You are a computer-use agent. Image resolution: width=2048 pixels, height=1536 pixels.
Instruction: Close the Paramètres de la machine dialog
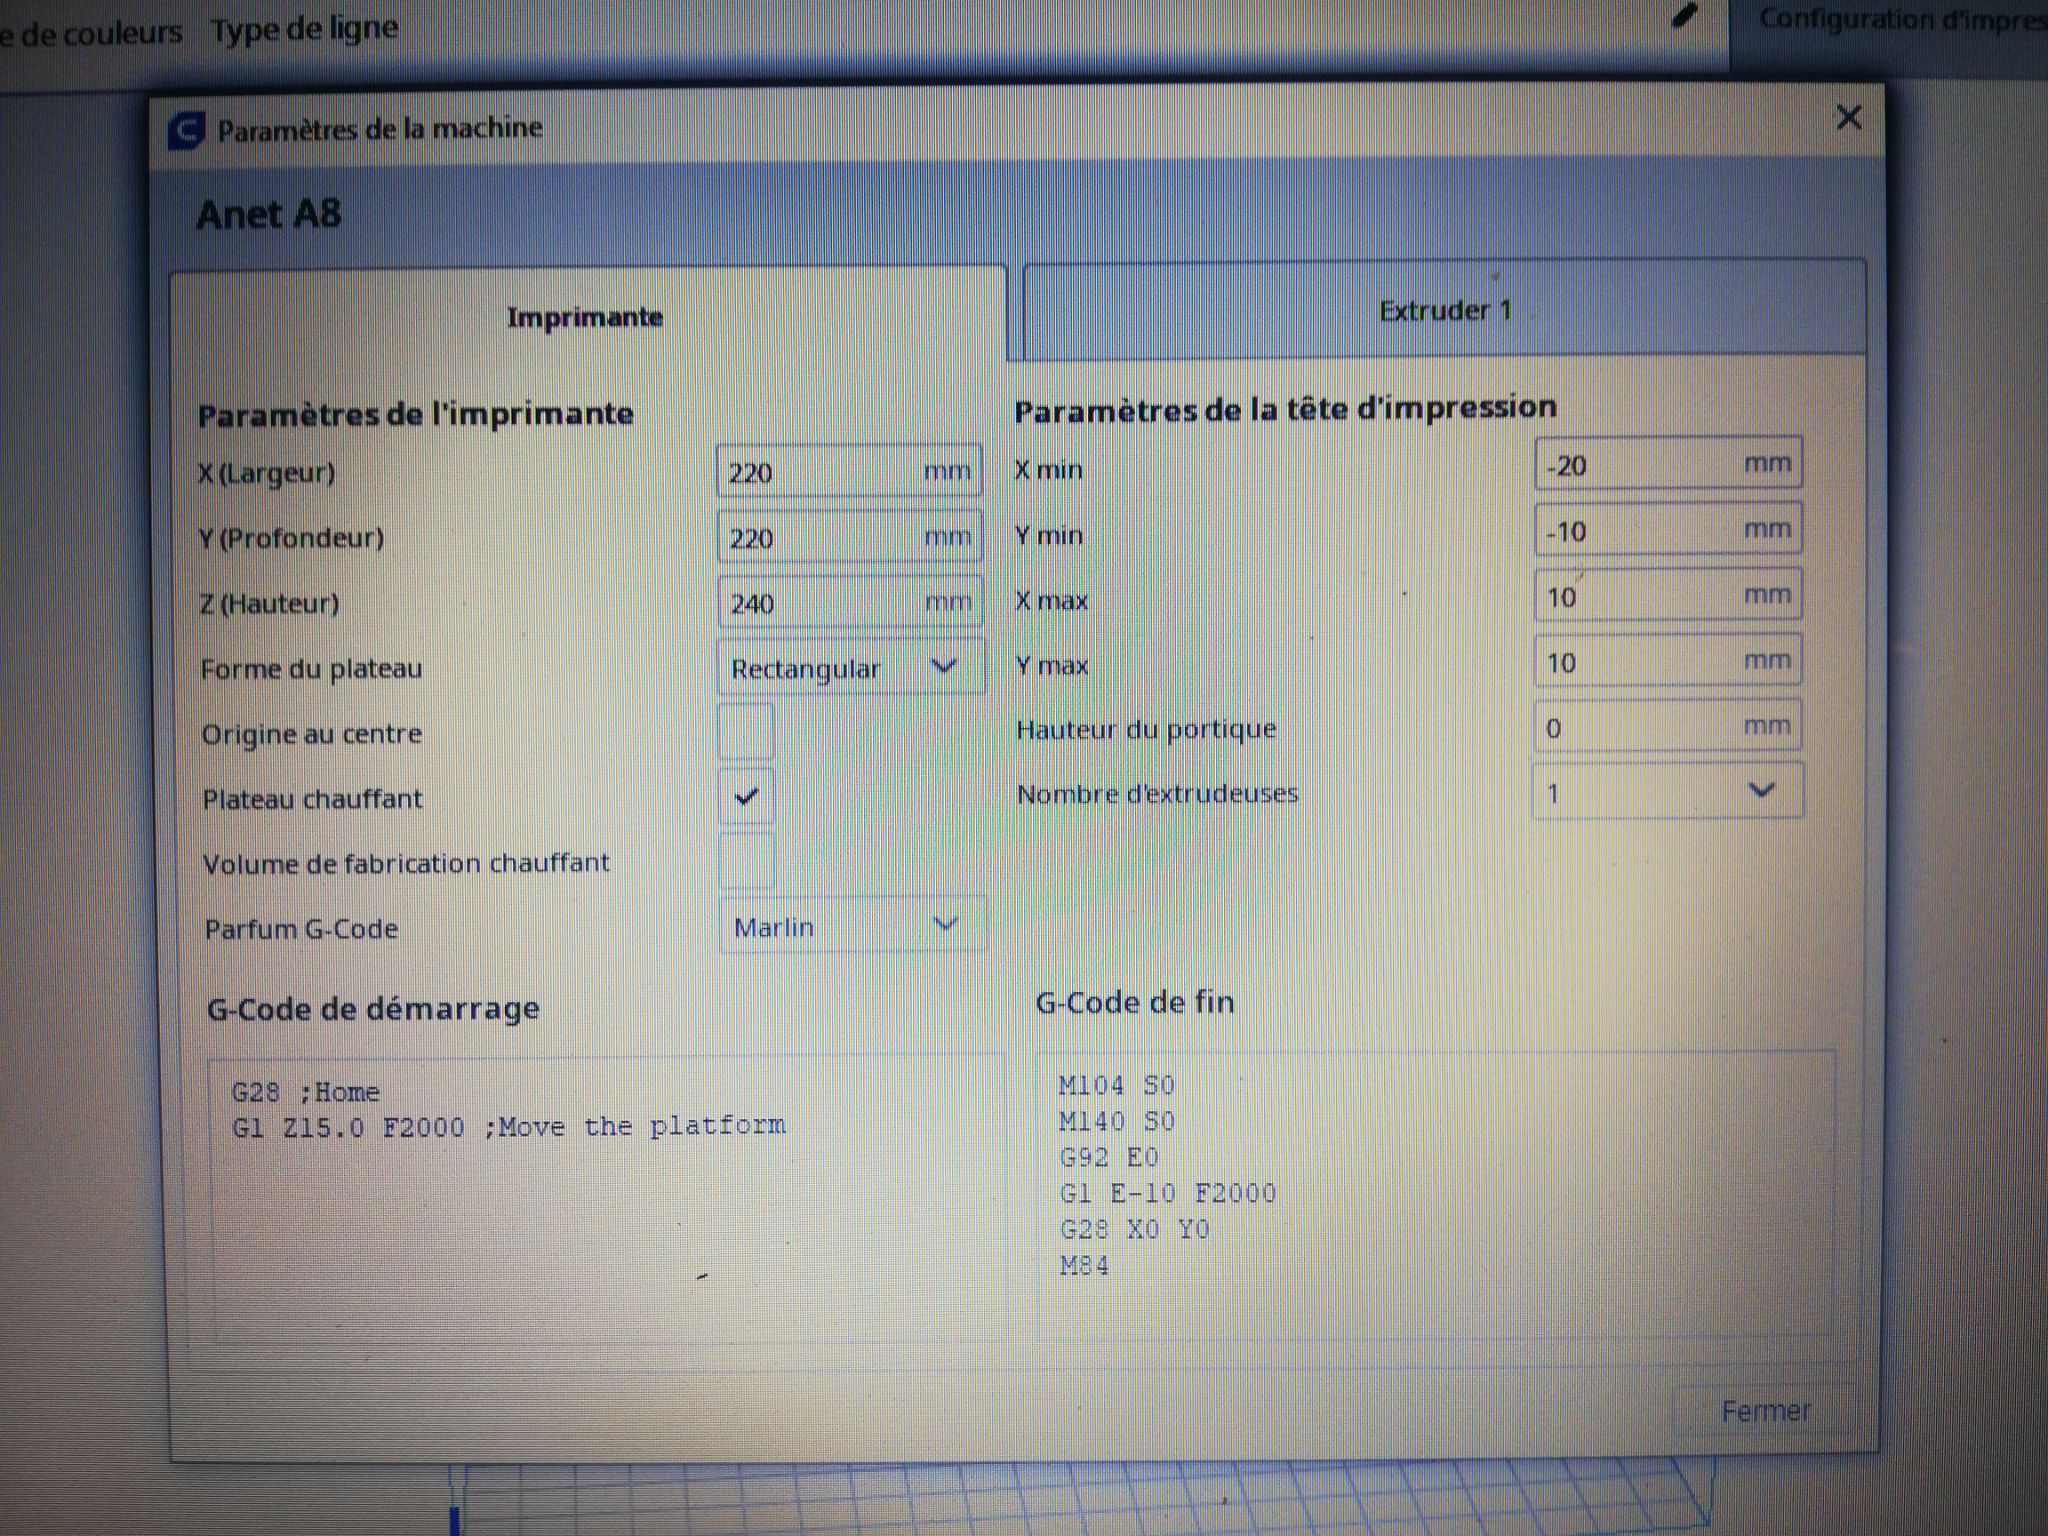coord(1848,118)
